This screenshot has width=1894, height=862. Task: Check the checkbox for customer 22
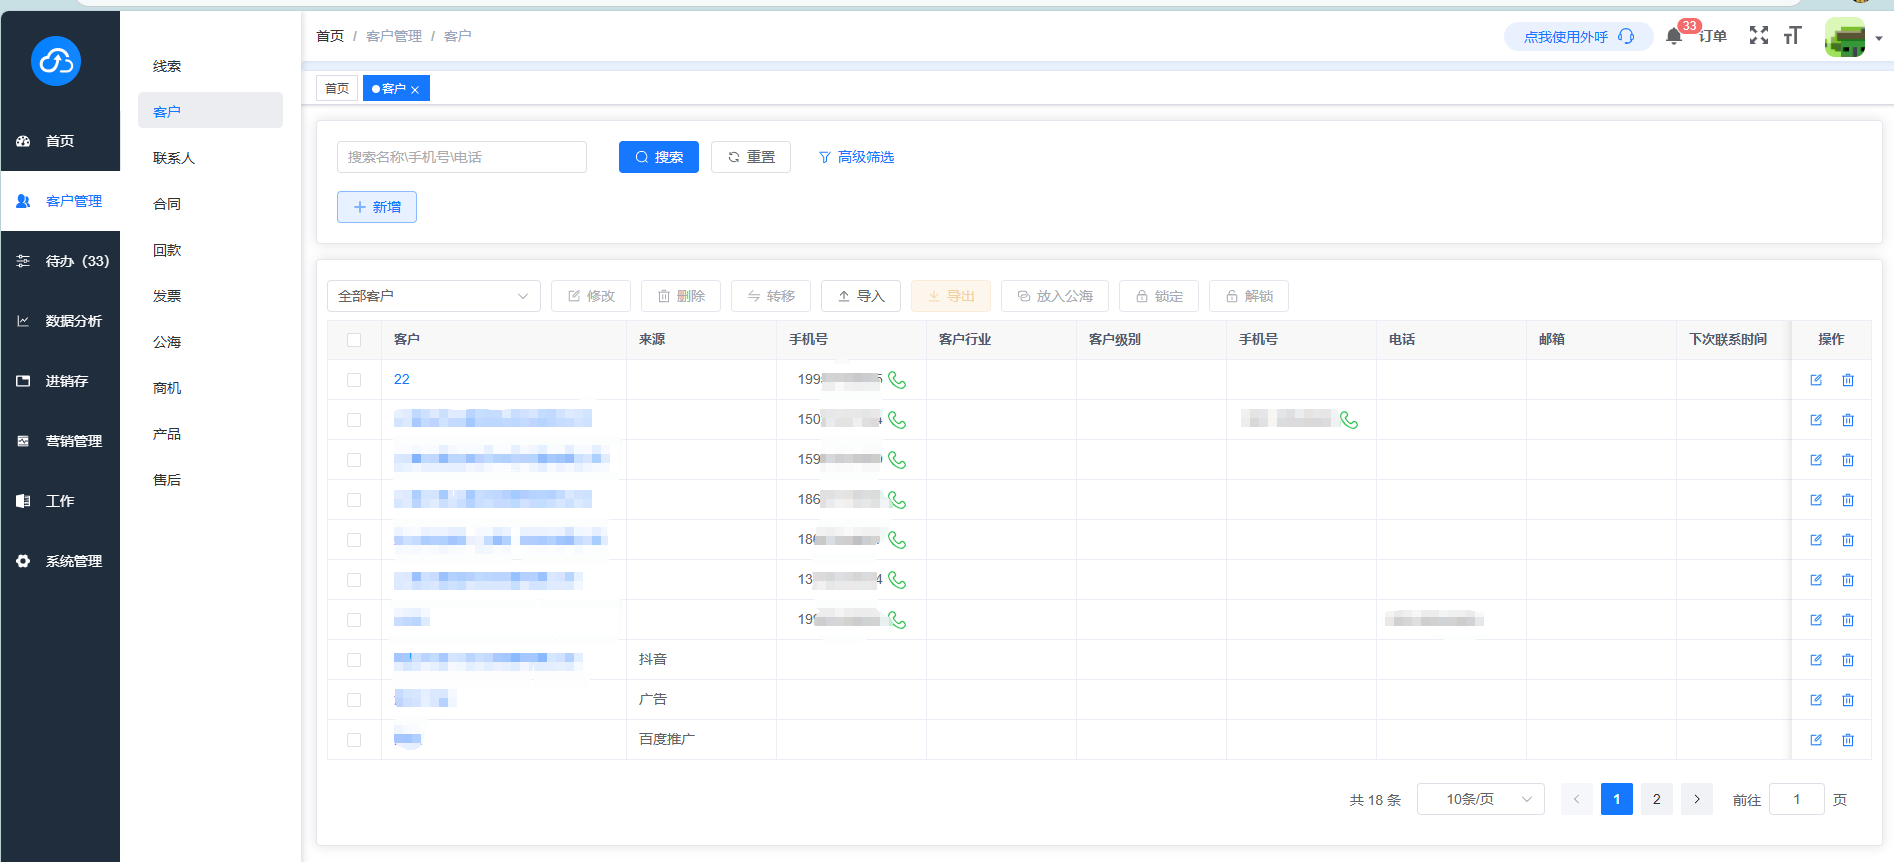coord(354,380)
